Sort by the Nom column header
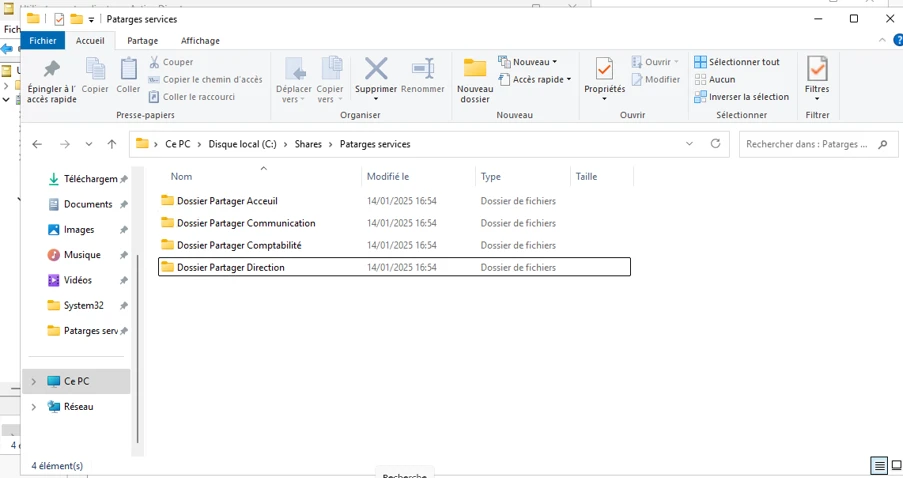The height and width of the screenshot is (478, 903). click(181, 177)
